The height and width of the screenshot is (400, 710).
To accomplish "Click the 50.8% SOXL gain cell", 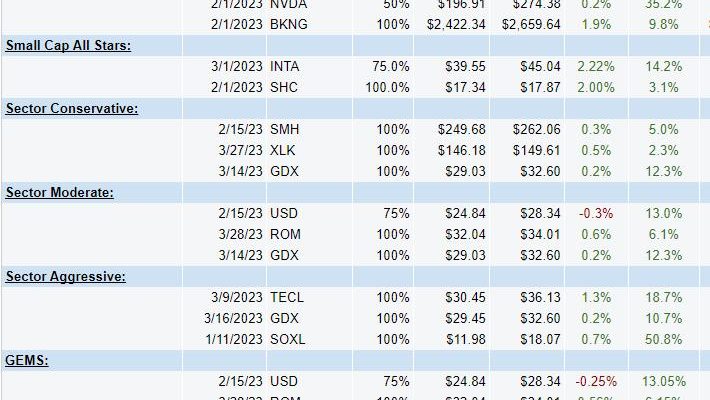I will (x=663, y=339).
